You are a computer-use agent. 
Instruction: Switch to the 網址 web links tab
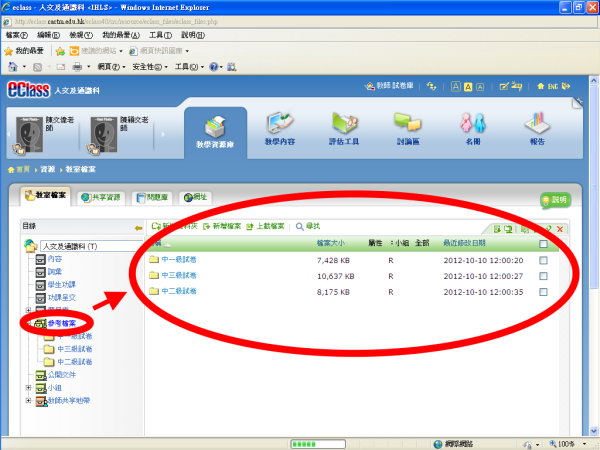(195, 197)
